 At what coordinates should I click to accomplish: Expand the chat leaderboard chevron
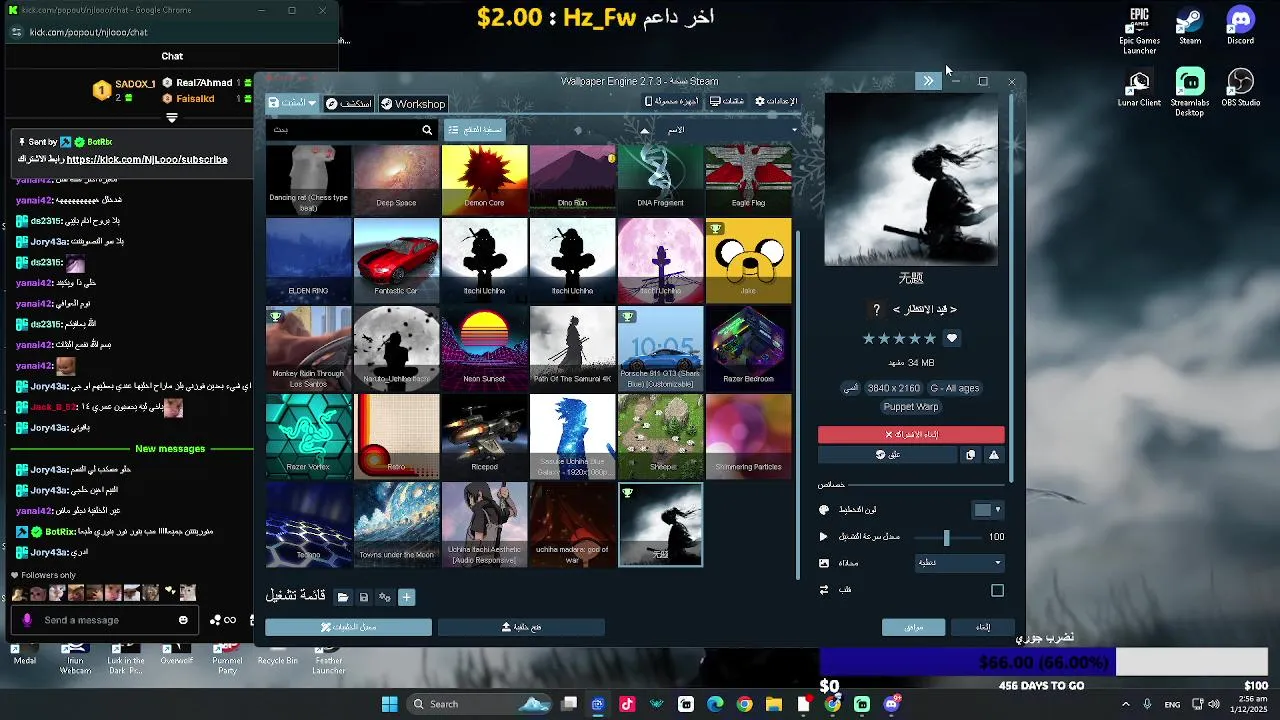172,118
